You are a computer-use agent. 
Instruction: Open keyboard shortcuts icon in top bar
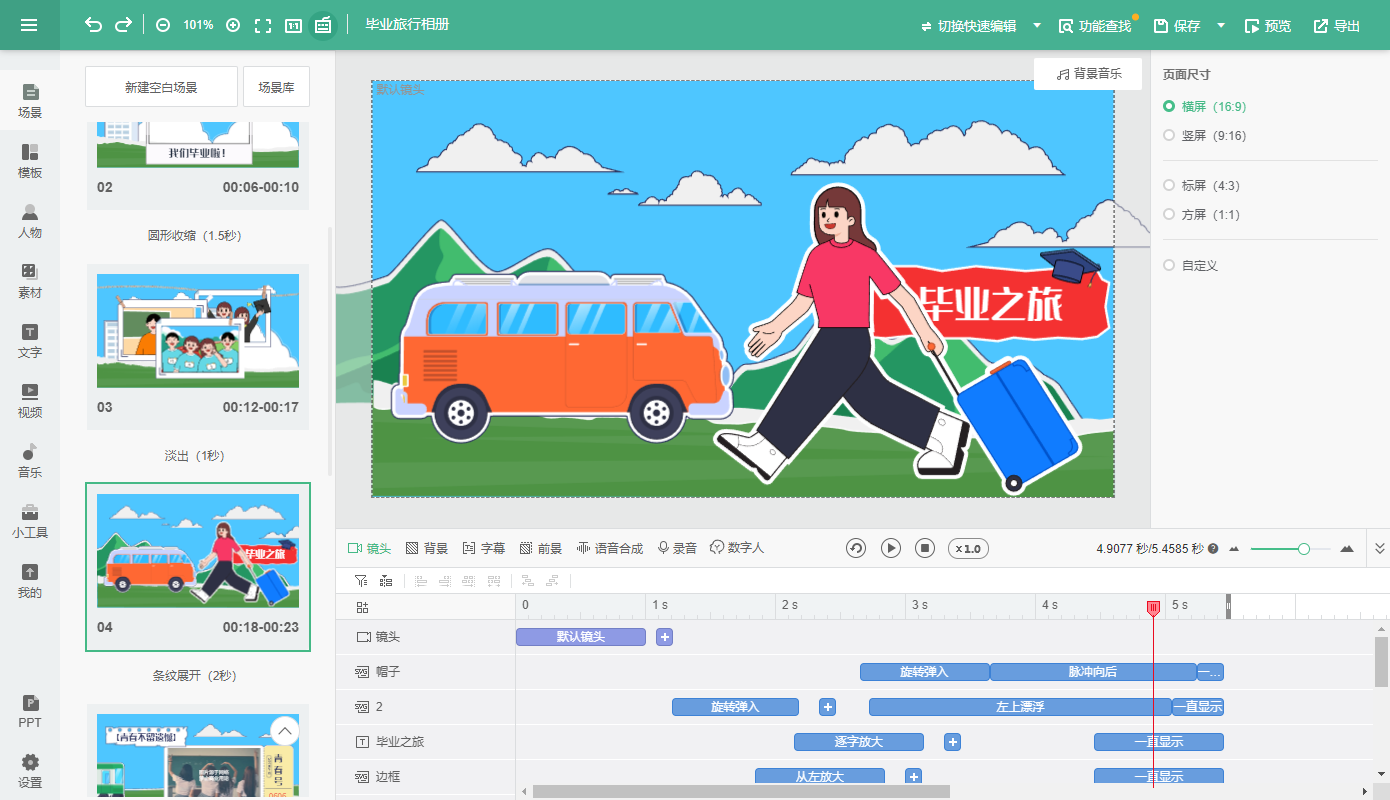click(x=322, y=25)
